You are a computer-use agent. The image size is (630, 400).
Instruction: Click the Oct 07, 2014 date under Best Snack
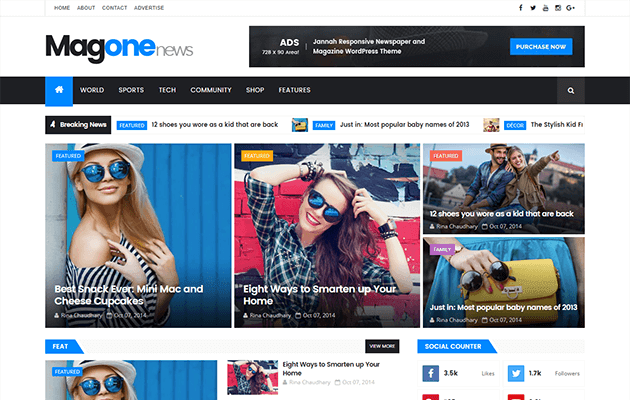(130, 316)
